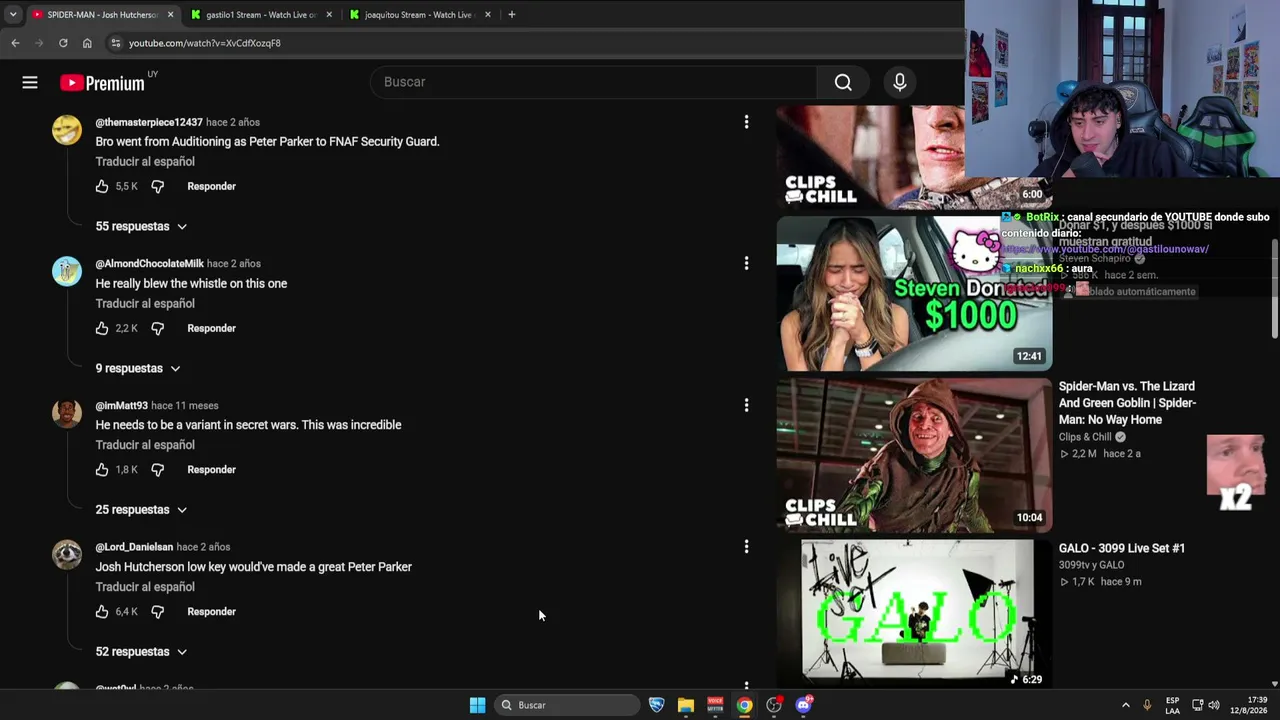Dislike the comment by @imMatt93
Screen dimensions: 1280x720
click(x=157, y=470)
